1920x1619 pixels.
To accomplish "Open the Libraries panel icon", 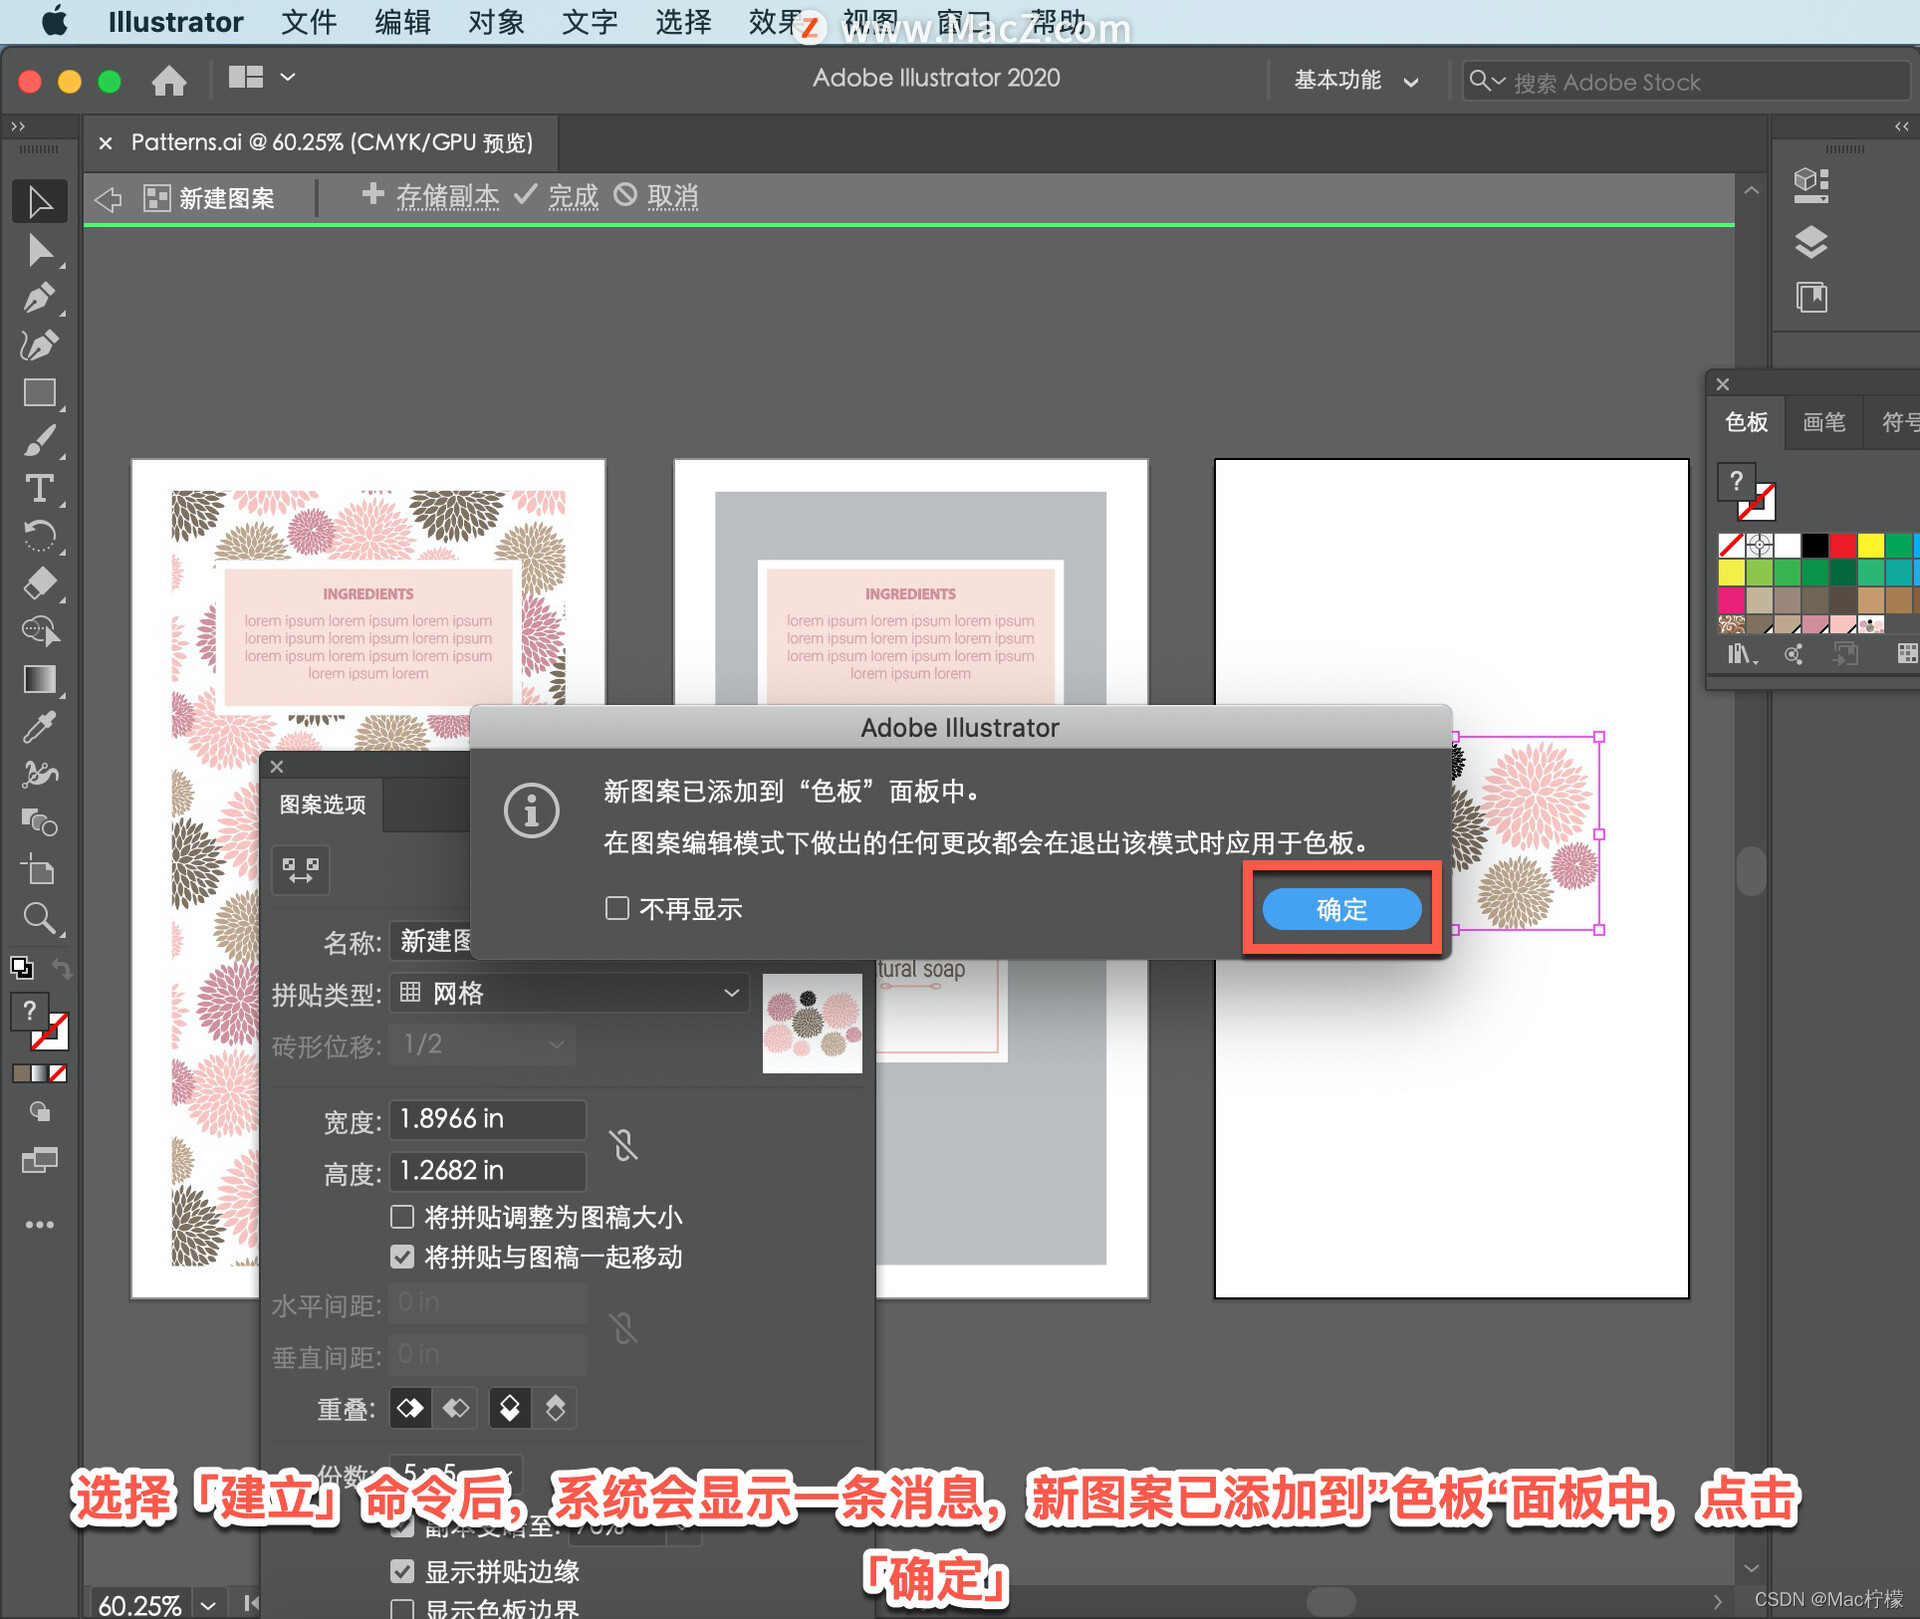I will (x=1811, y=297).
